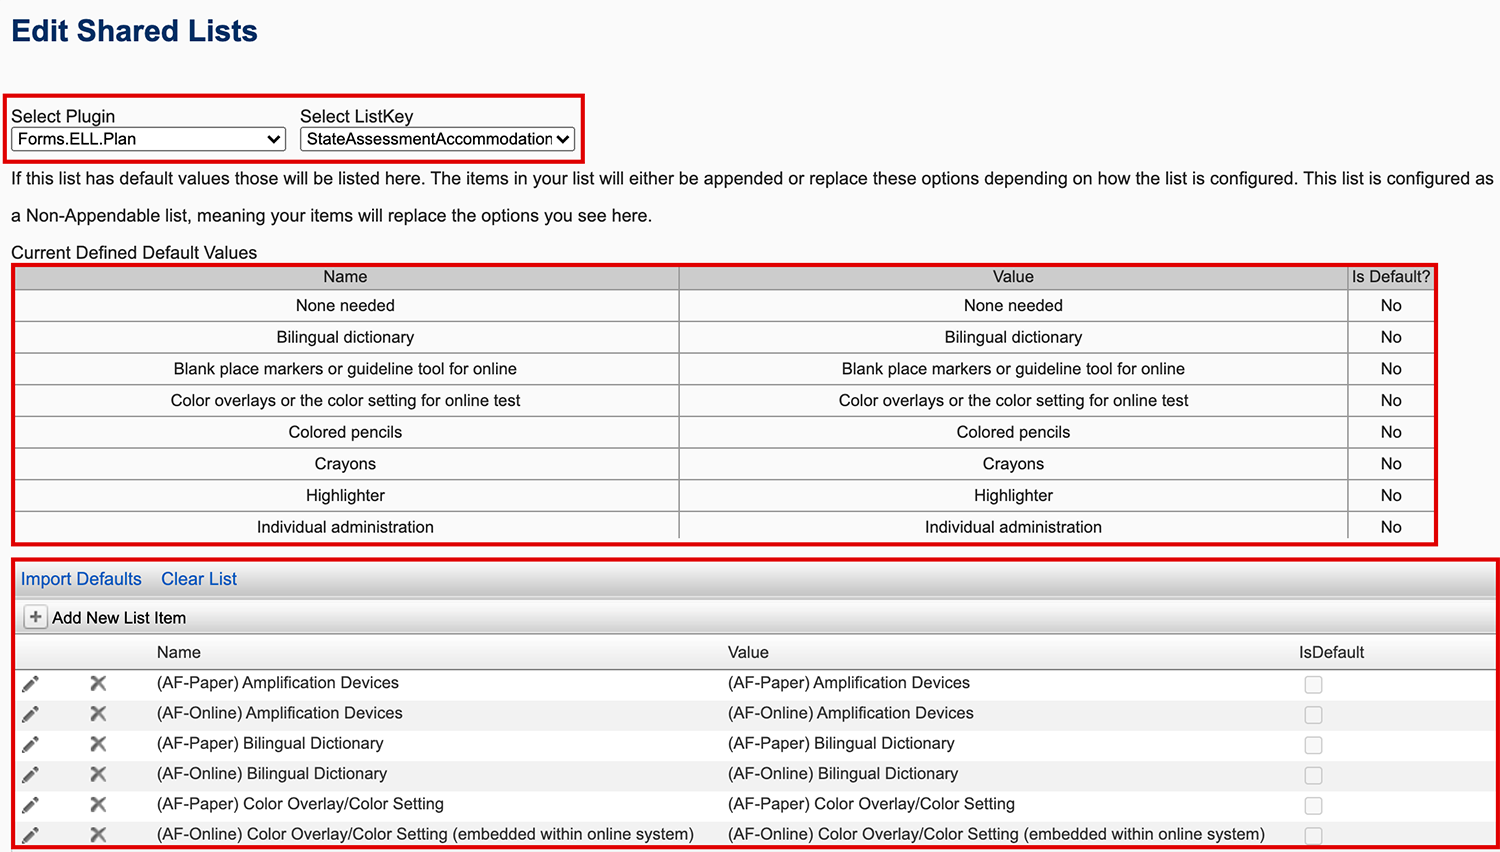Enable IsDefault for (AF-Paper) Bilingual Dictionary
This screenshot has height=852, width=1500.
click(x=1313, y=745)
